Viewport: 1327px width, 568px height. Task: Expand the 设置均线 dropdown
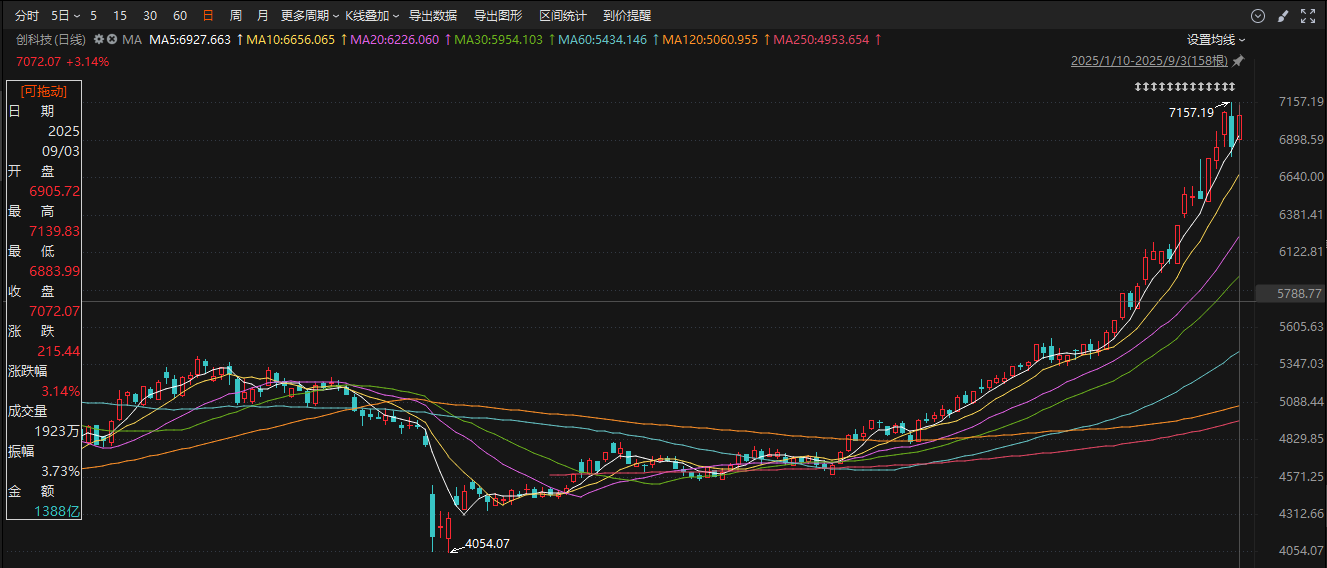tap(1216, 39)
